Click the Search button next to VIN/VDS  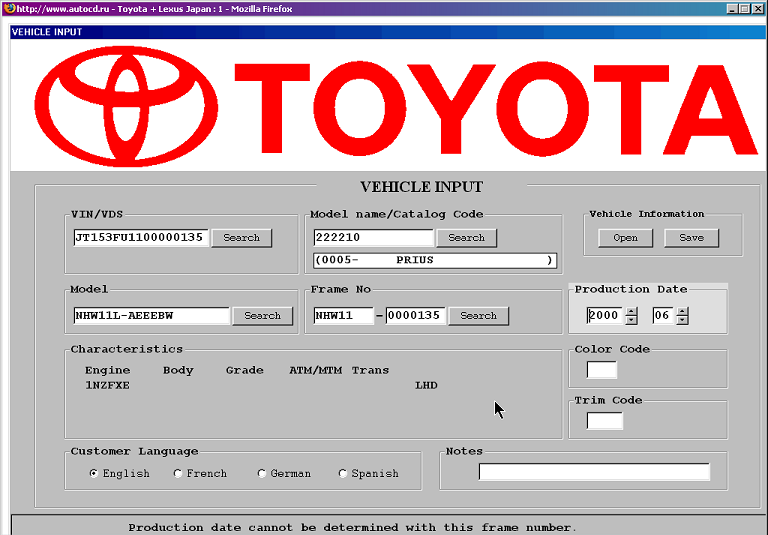click(x=241, y=238)
